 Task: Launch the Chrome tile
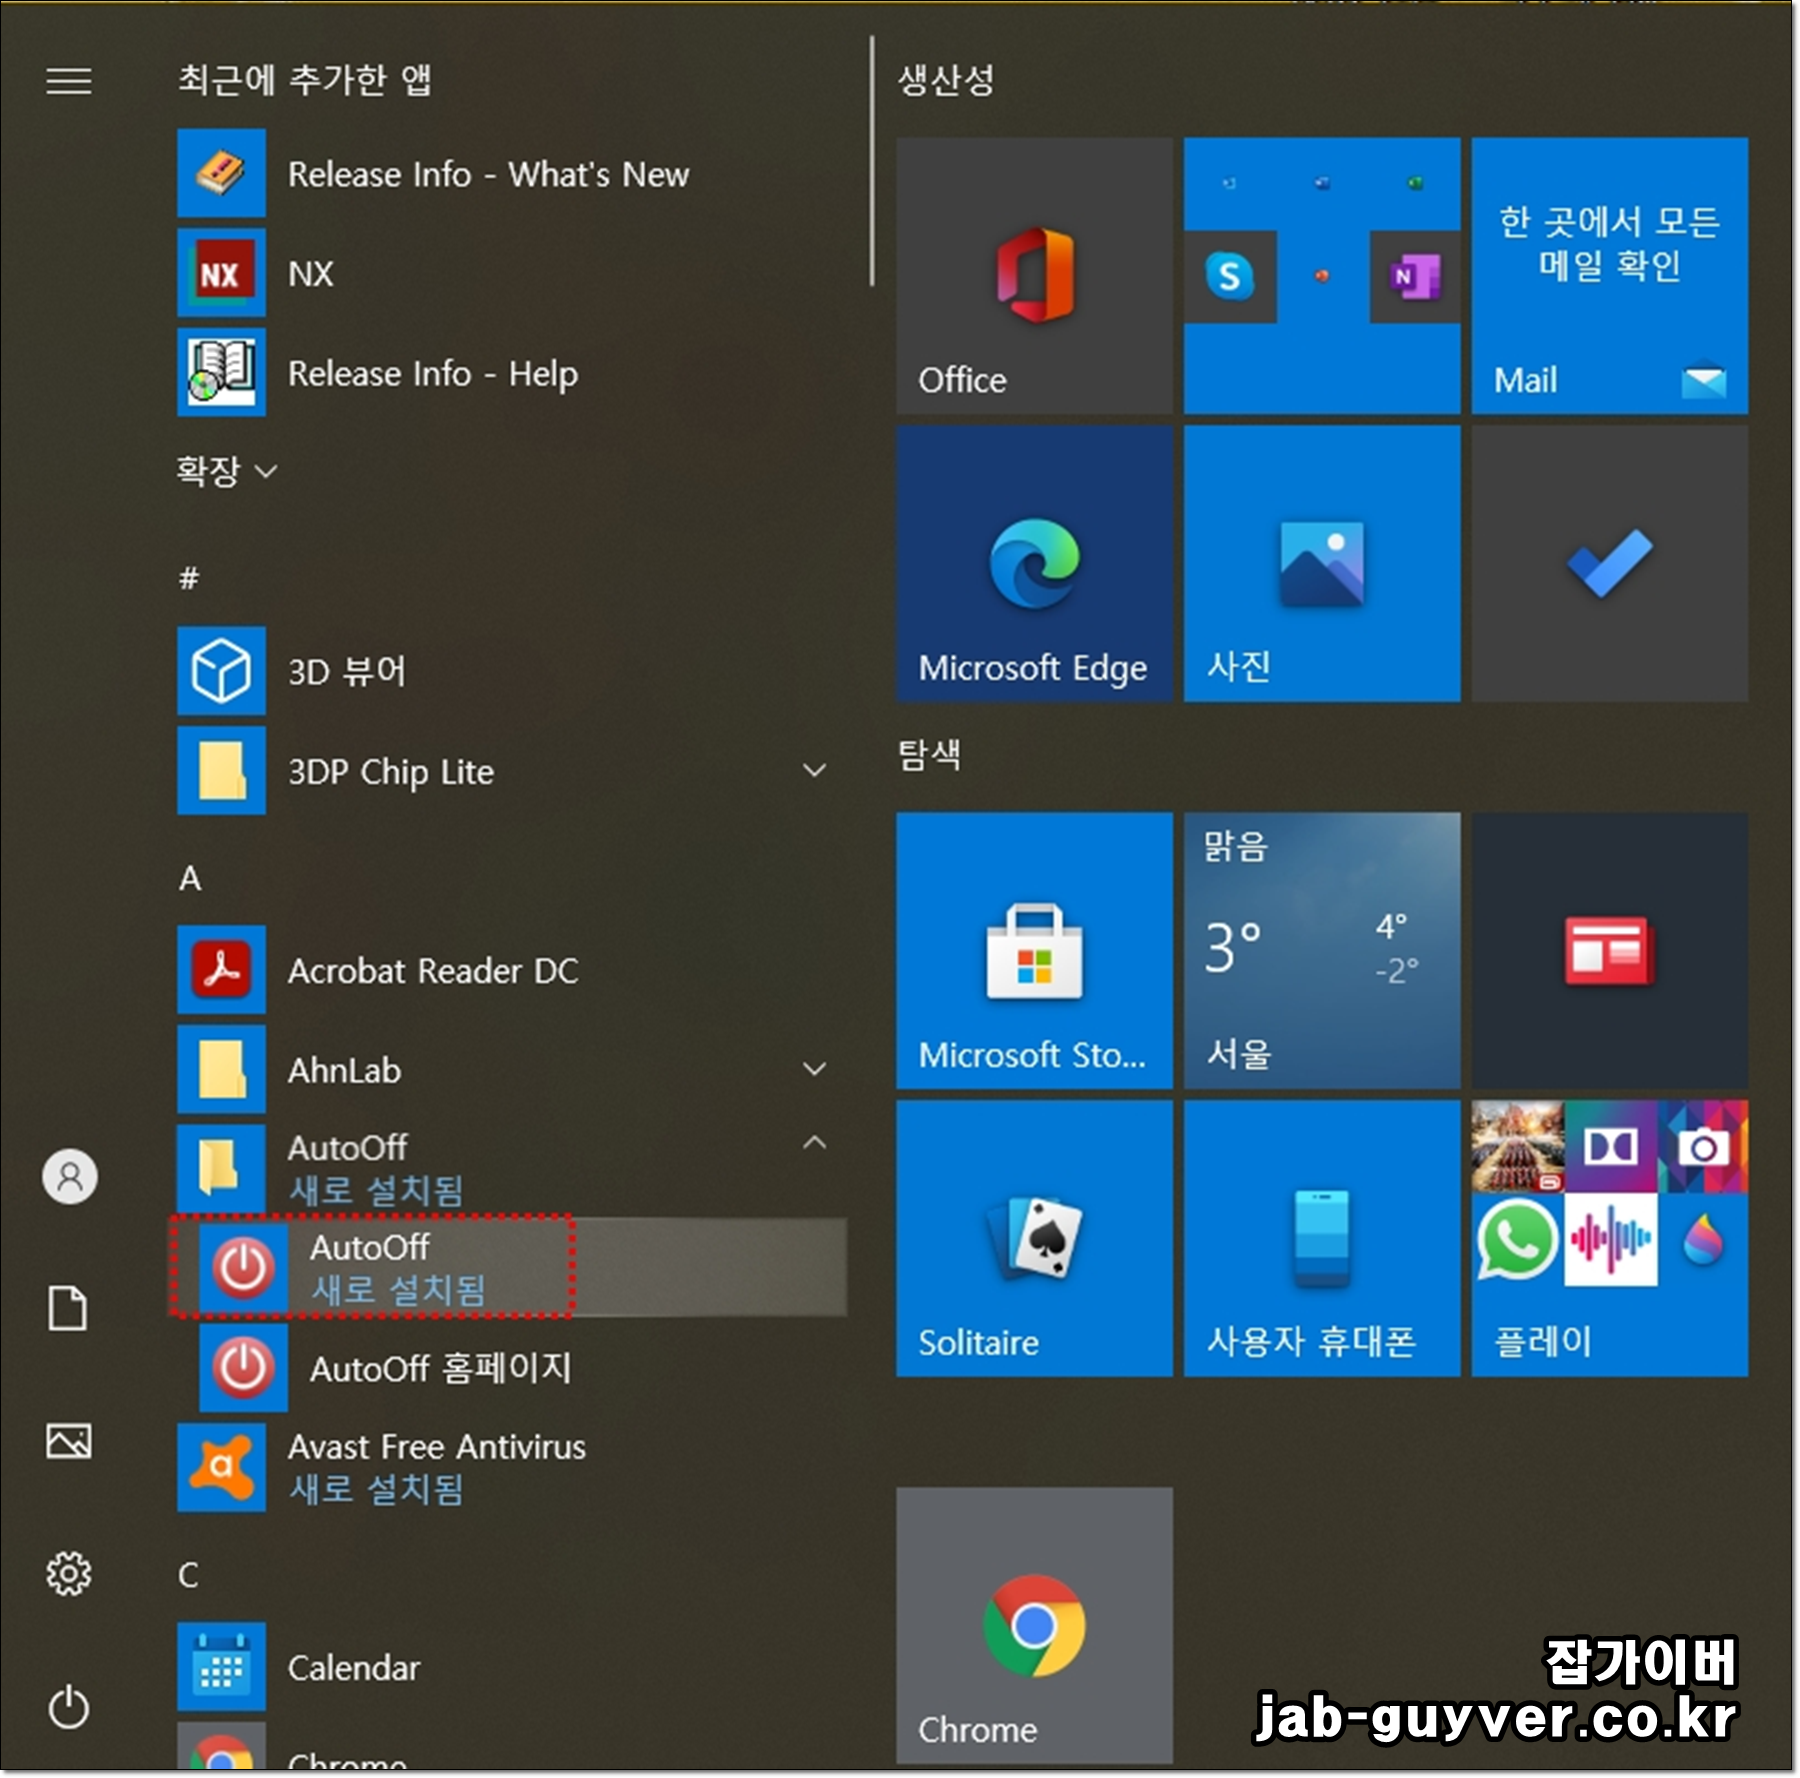(1034, 1625)
